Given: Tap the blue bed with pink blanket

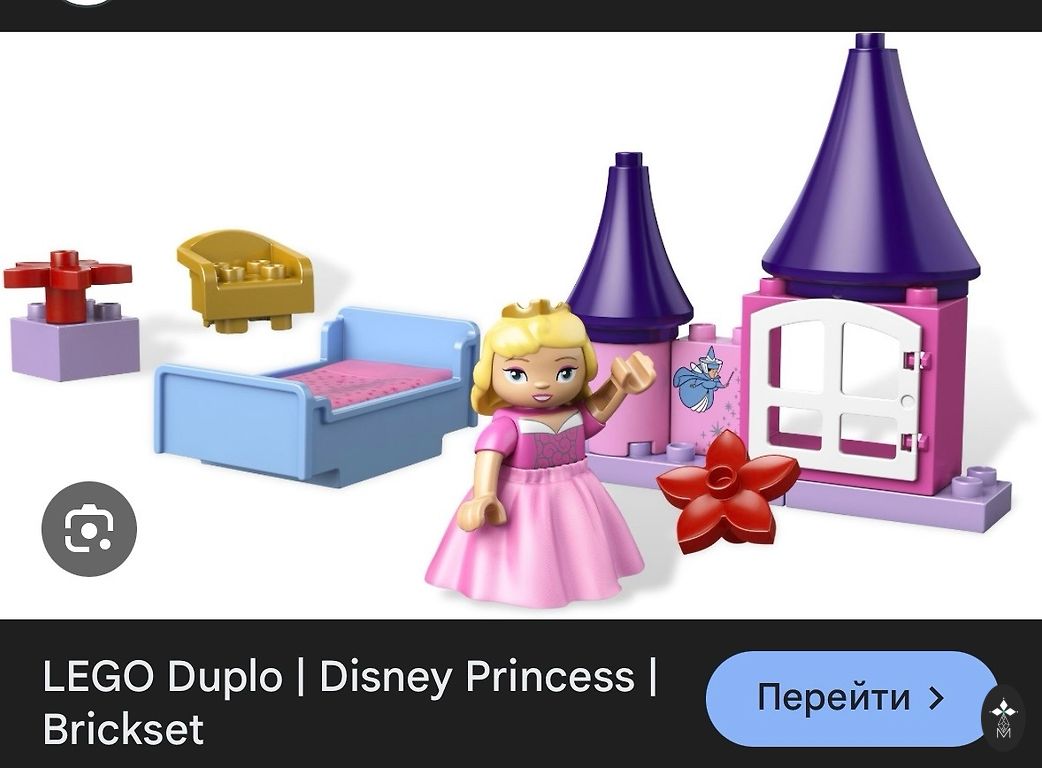Looking at the screenshot, I should tap(316, 395).
